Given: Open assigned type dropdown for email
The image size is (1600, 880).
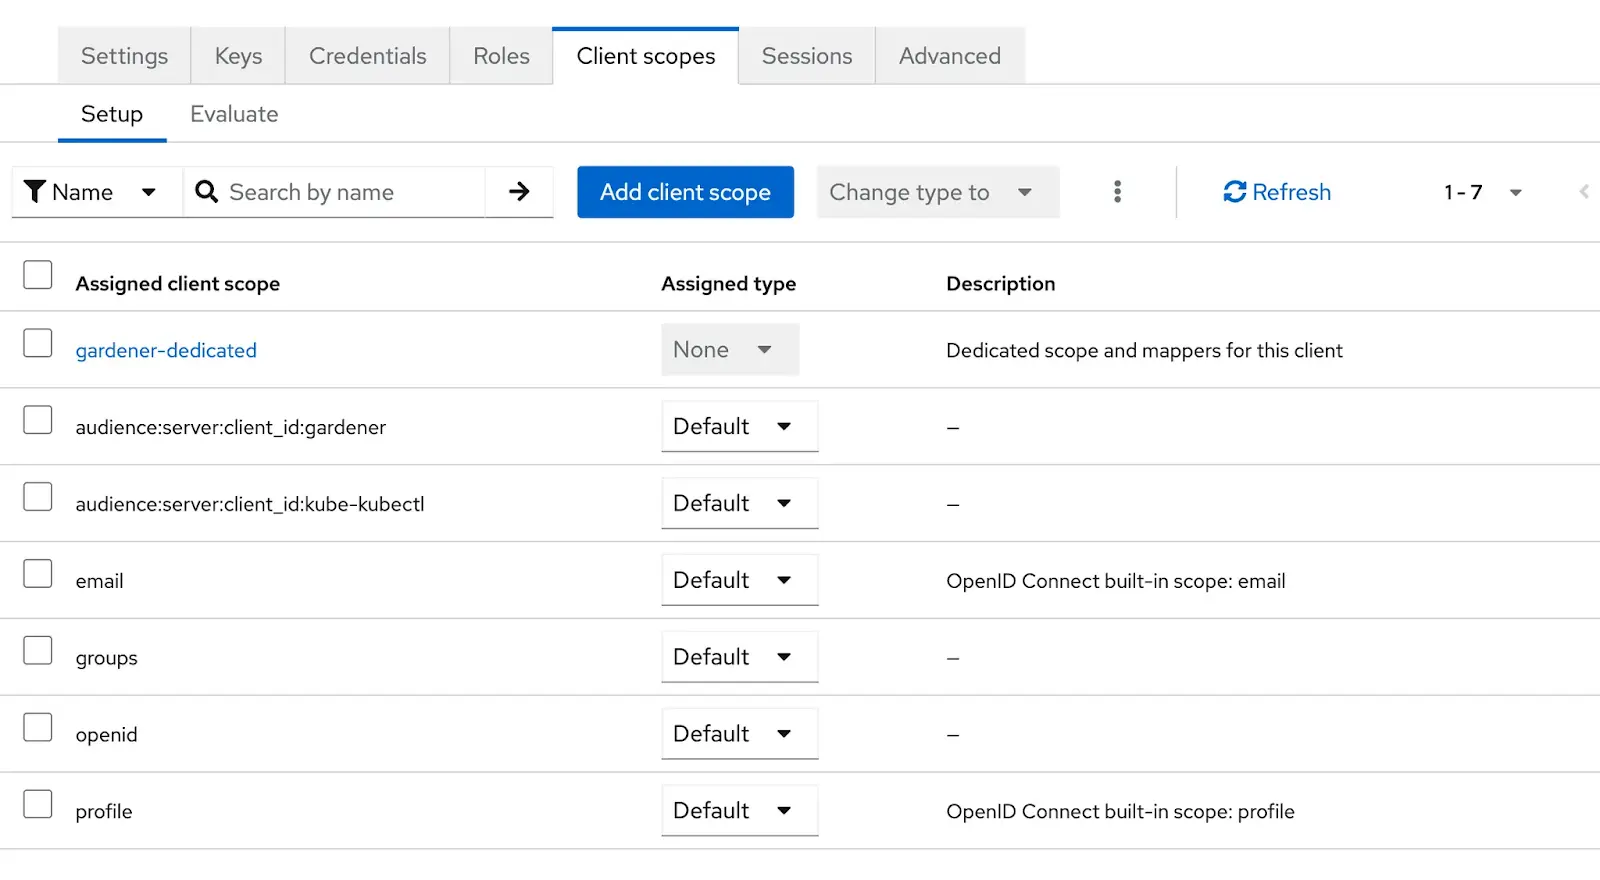Looking at the screenshot, I should coord(740,580).
